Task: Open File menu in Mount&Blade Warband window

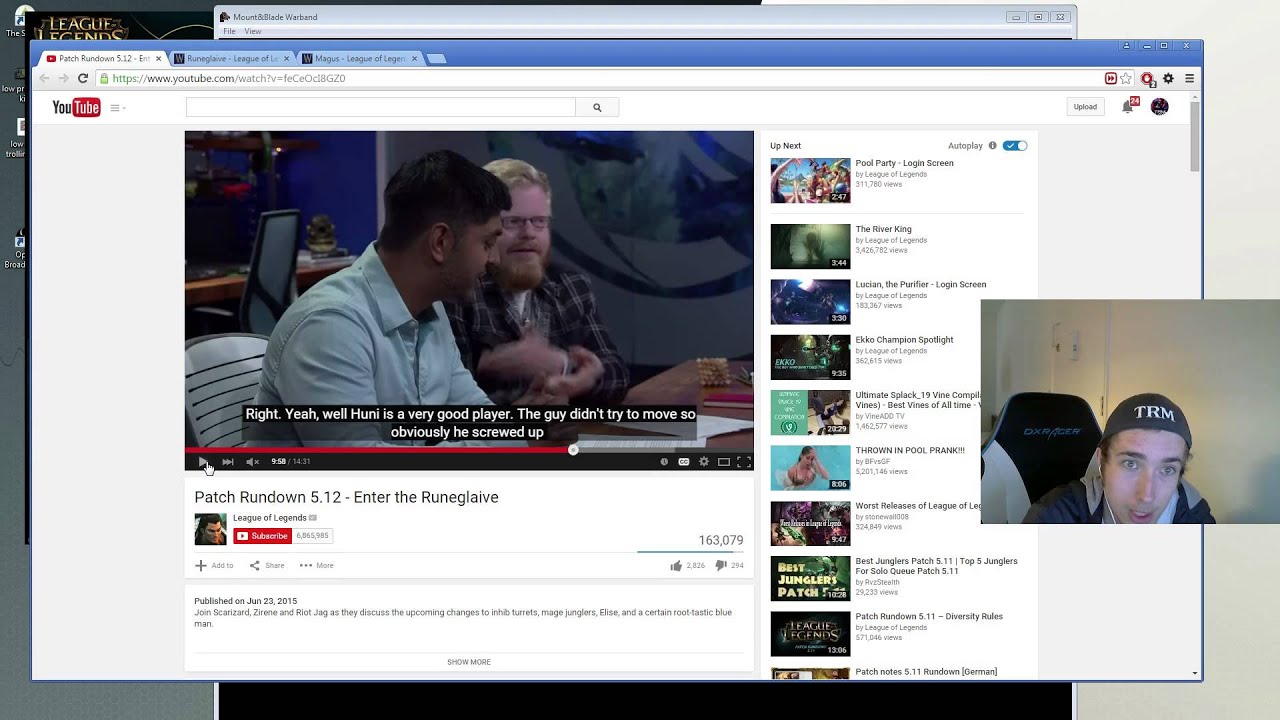Action: click(x=229, y=32)
